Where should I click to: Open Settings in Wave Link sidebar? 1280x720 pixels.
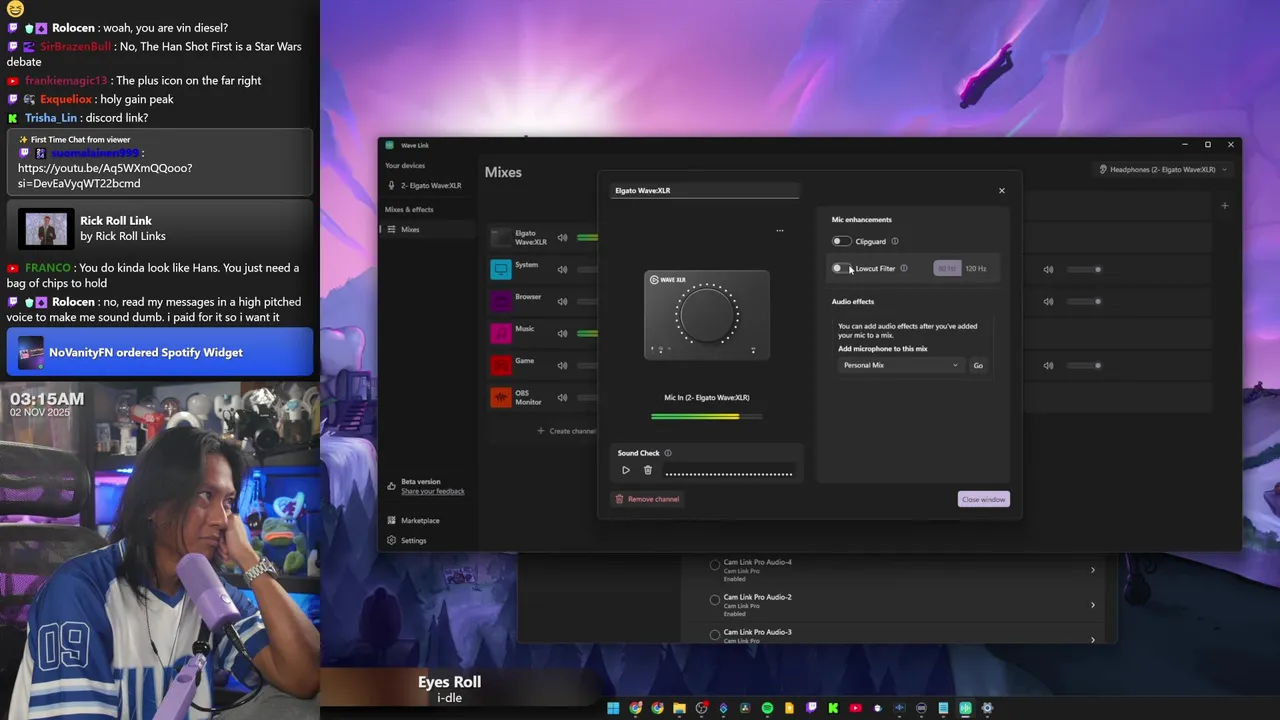point(407,541)
